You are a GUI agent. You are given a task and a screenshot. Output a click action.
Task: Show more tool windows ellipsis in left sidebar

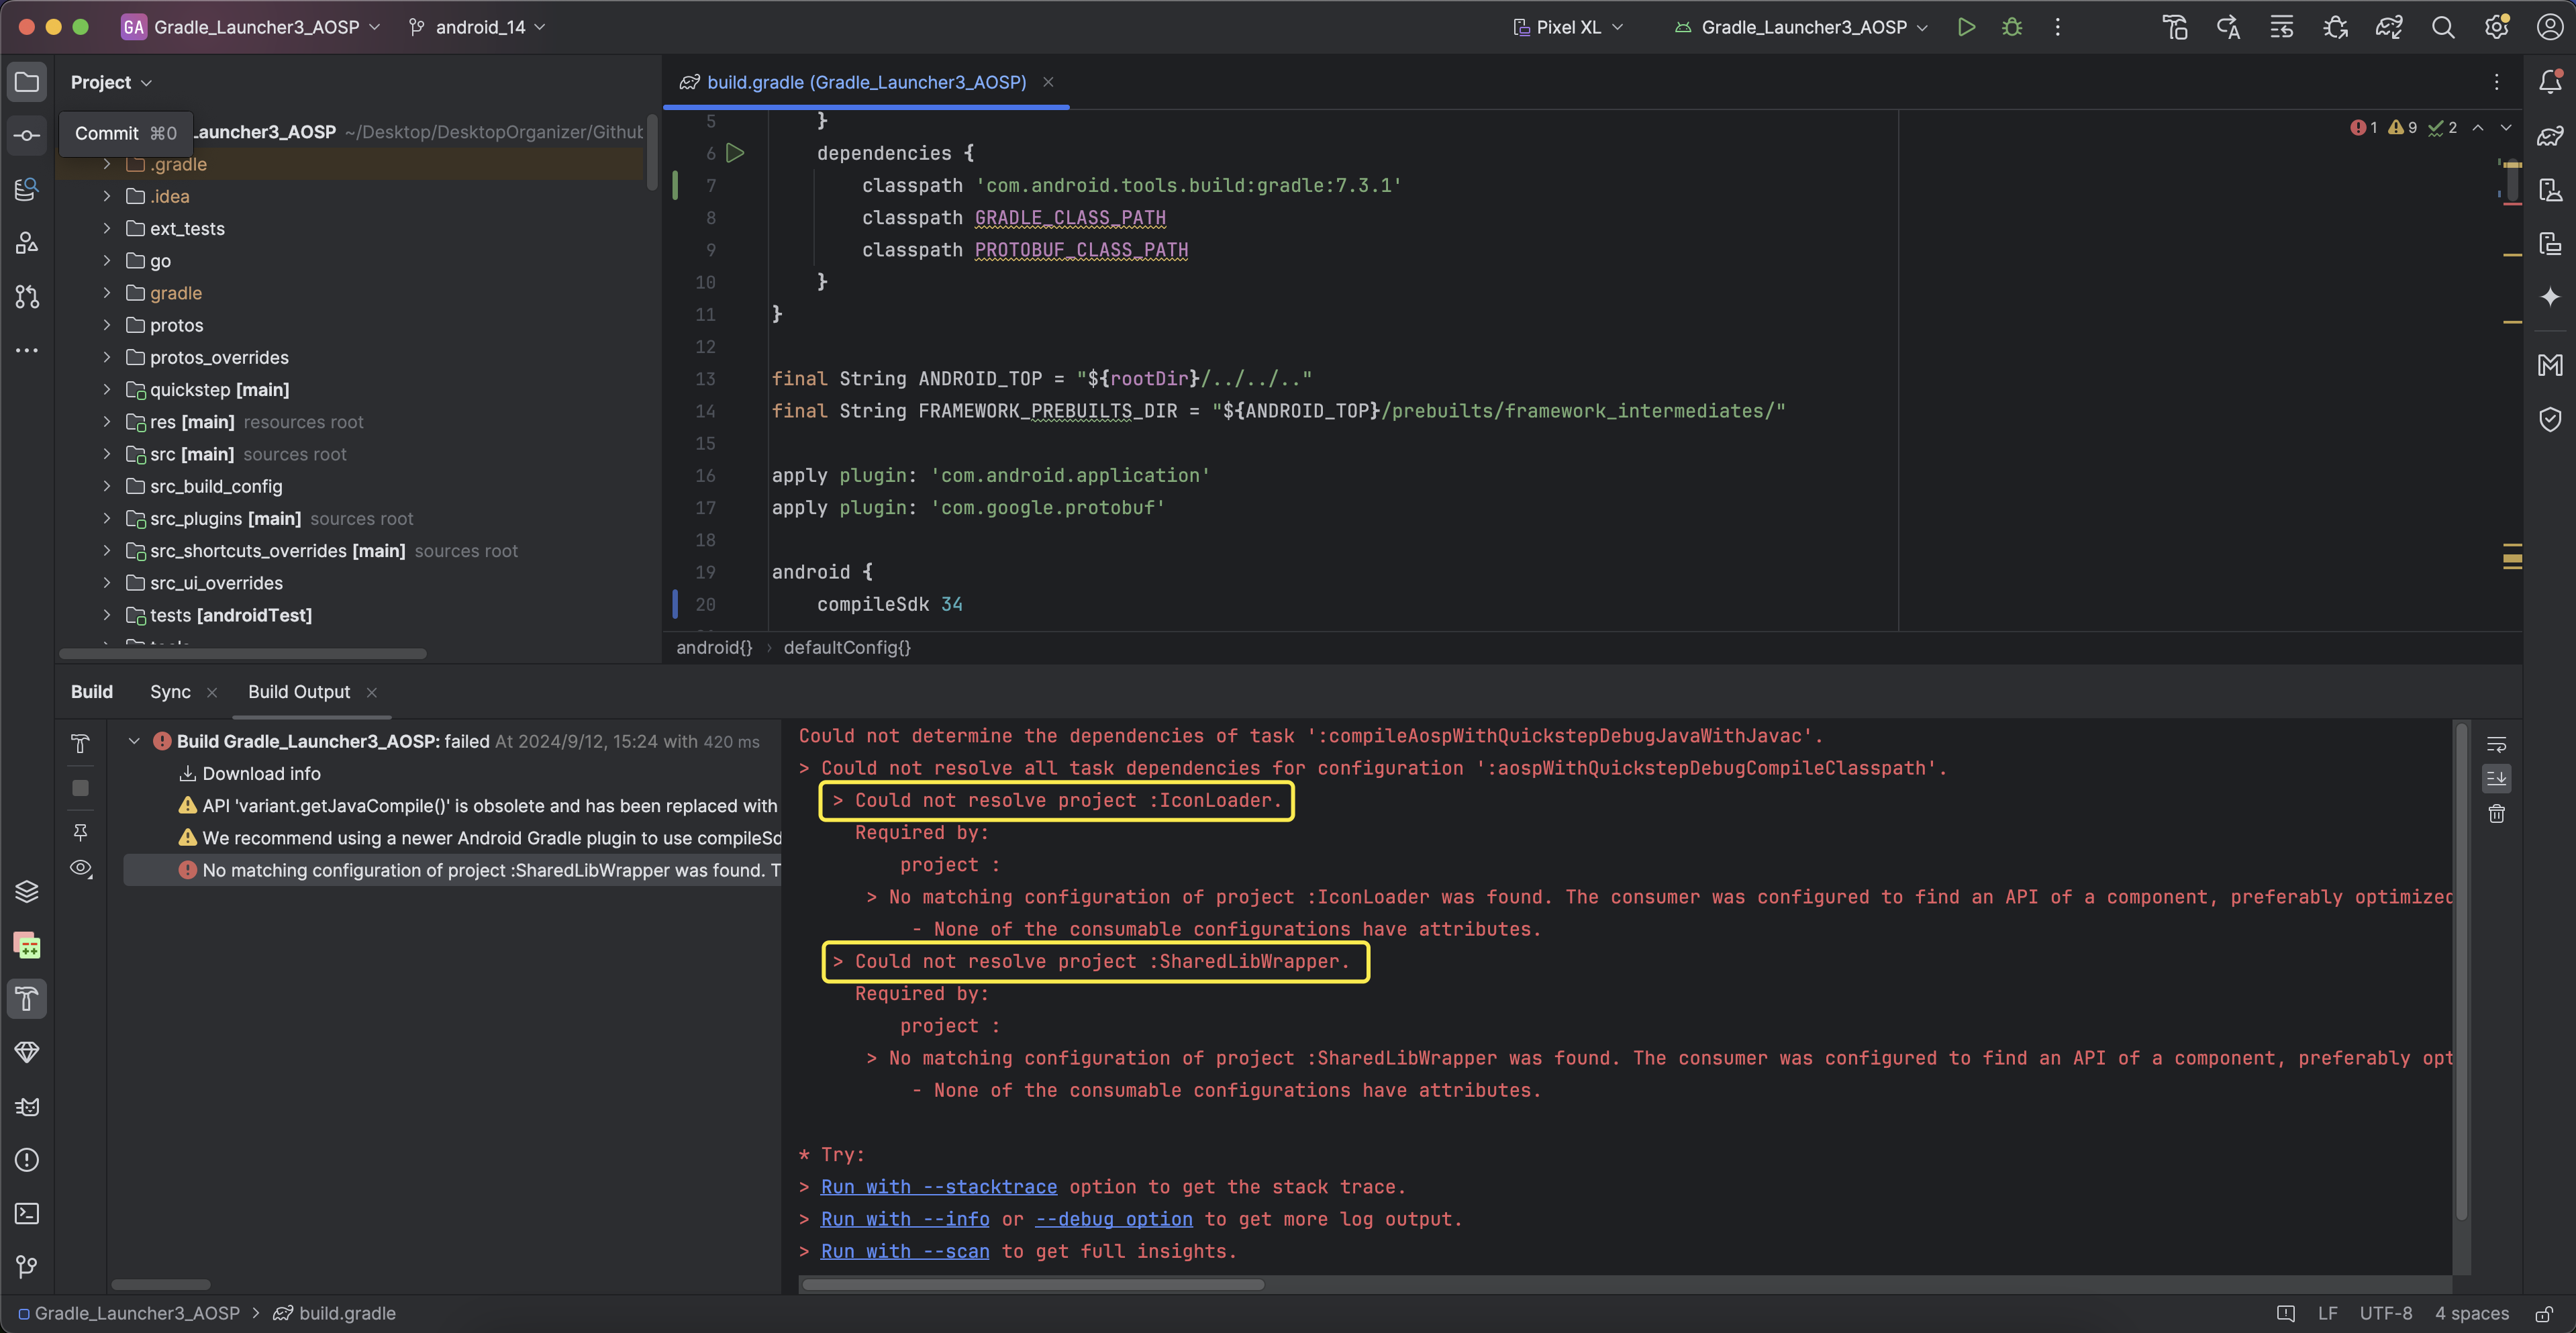click(x=27, y=350)
